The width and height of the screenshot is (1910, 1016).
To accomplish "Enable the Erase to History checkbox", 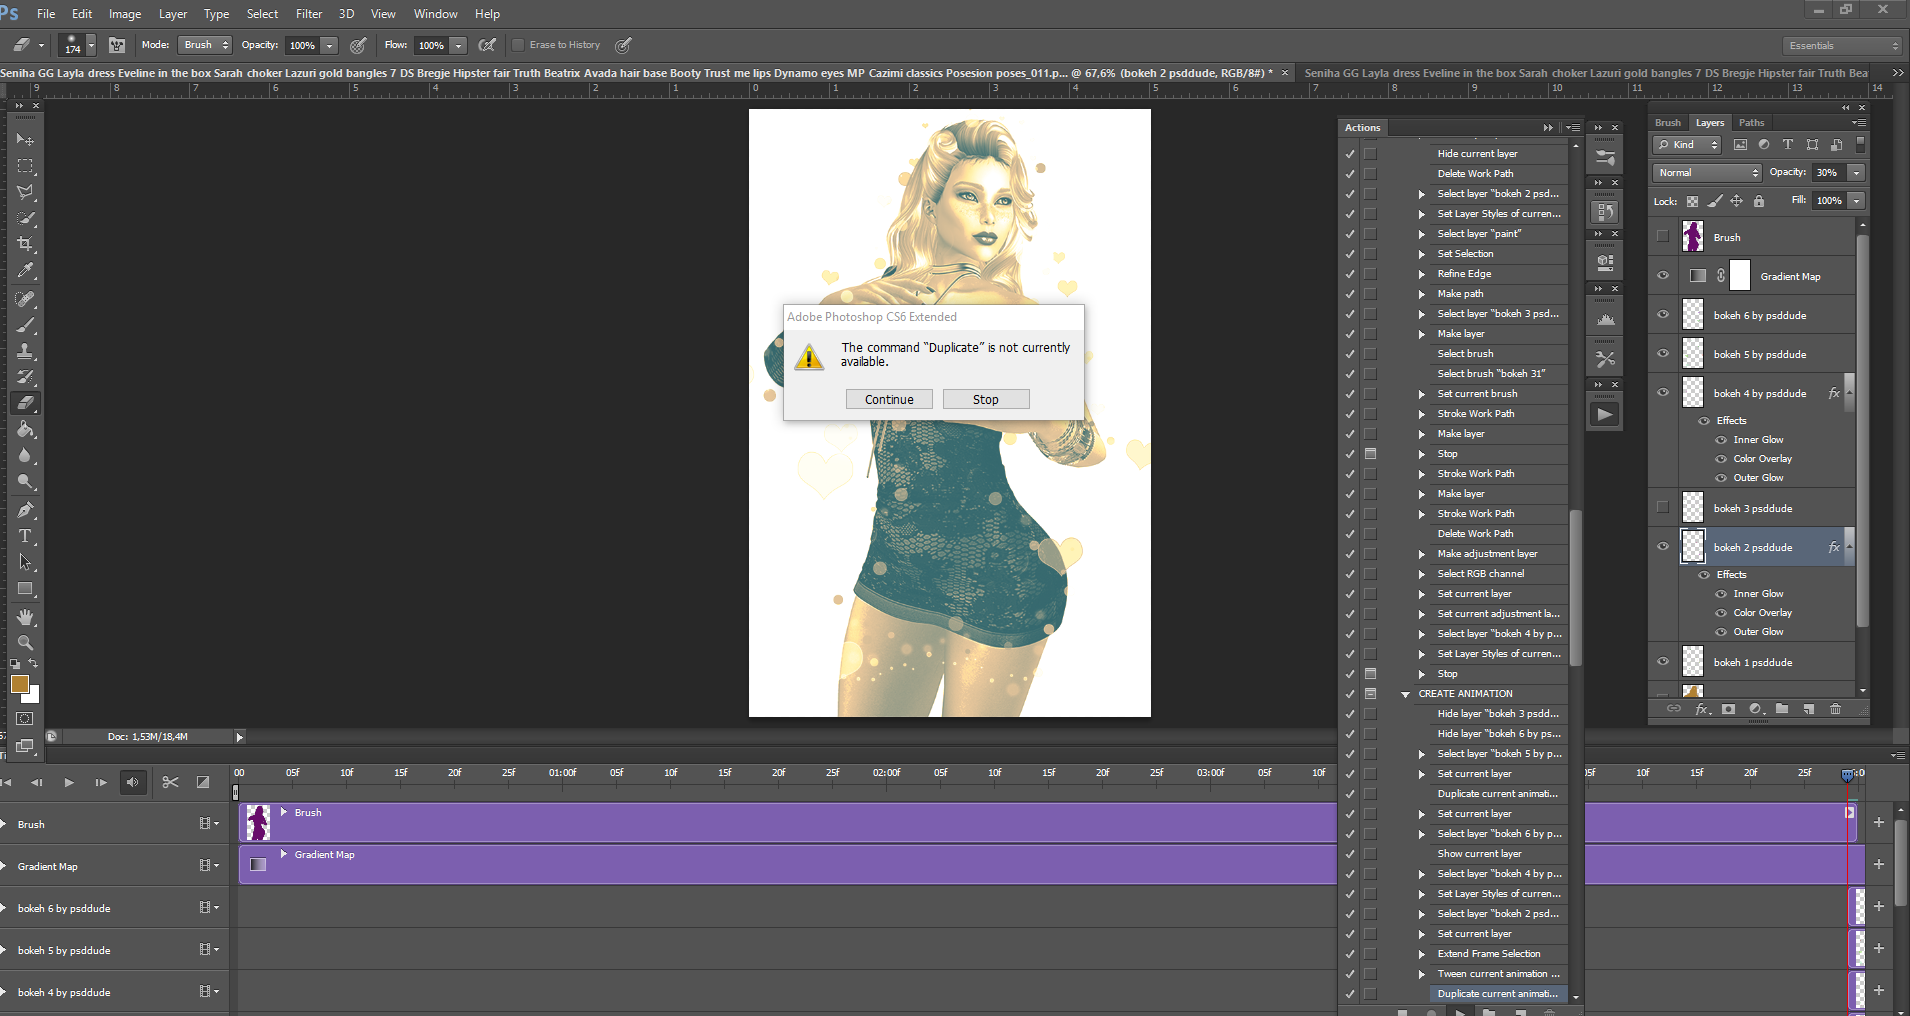I will pos(518,45).
